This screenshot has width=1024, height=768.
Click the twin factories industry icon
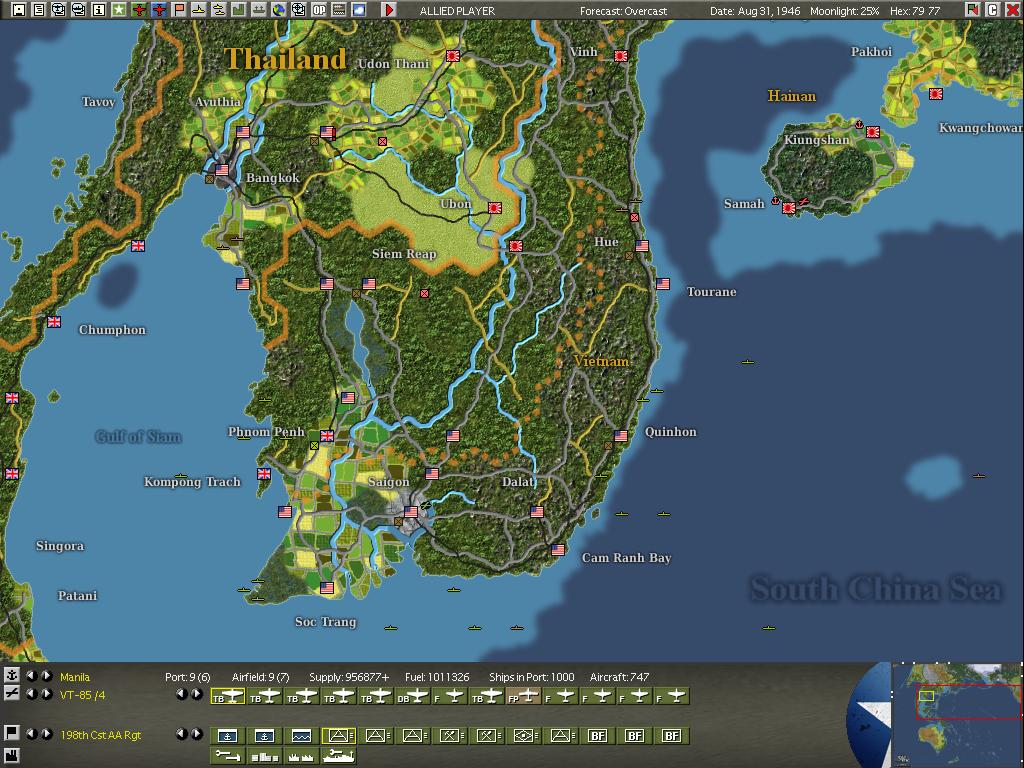[301, 756]
